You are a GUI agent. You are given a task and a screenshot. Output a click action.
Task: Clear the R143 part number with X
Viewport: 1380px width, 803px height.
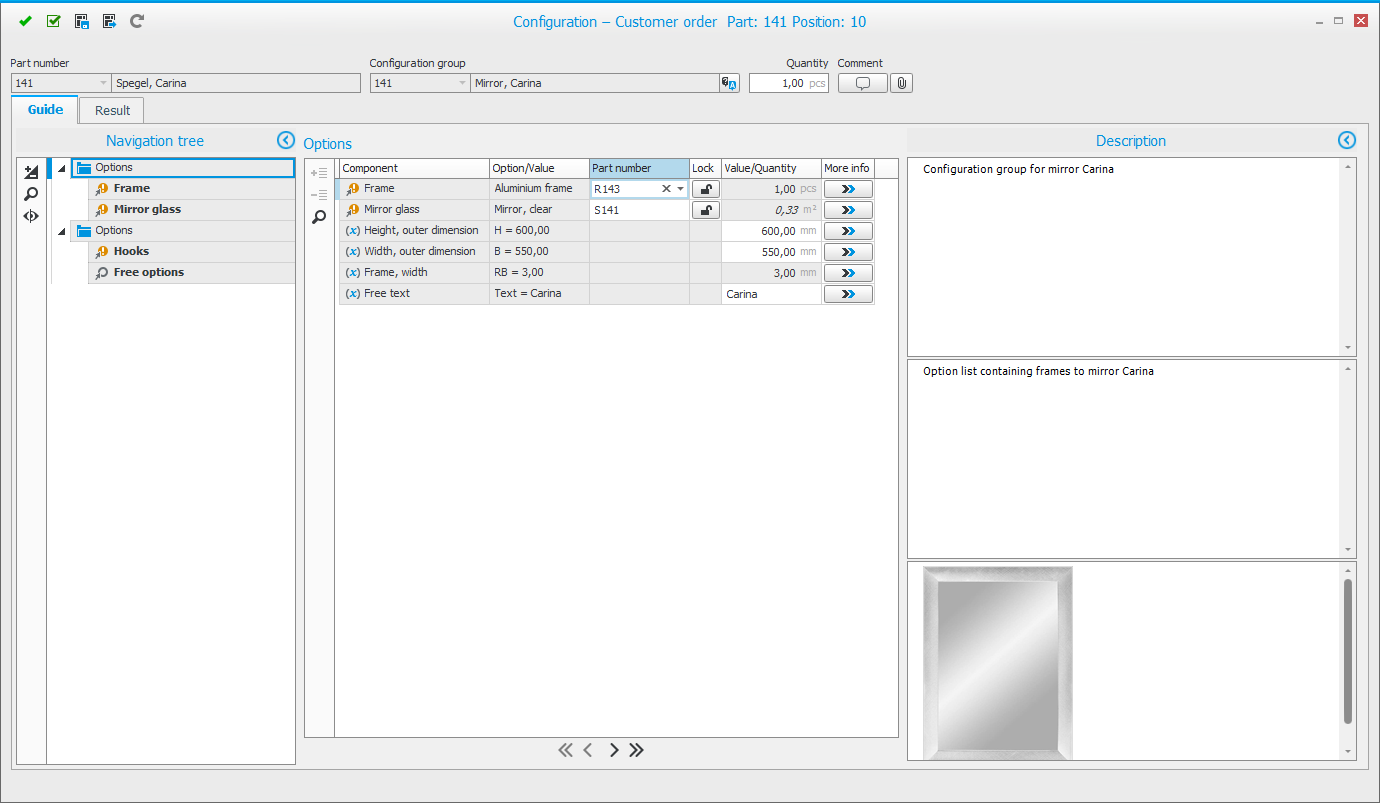point(666,189)
